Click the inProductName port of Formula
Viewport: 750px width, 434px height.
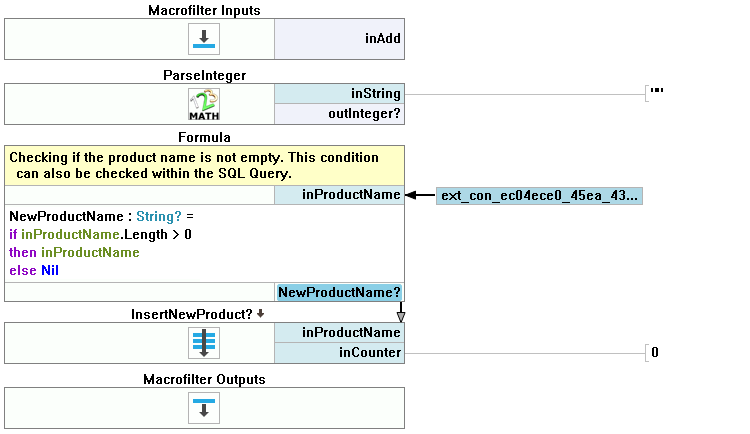[339, 195]
